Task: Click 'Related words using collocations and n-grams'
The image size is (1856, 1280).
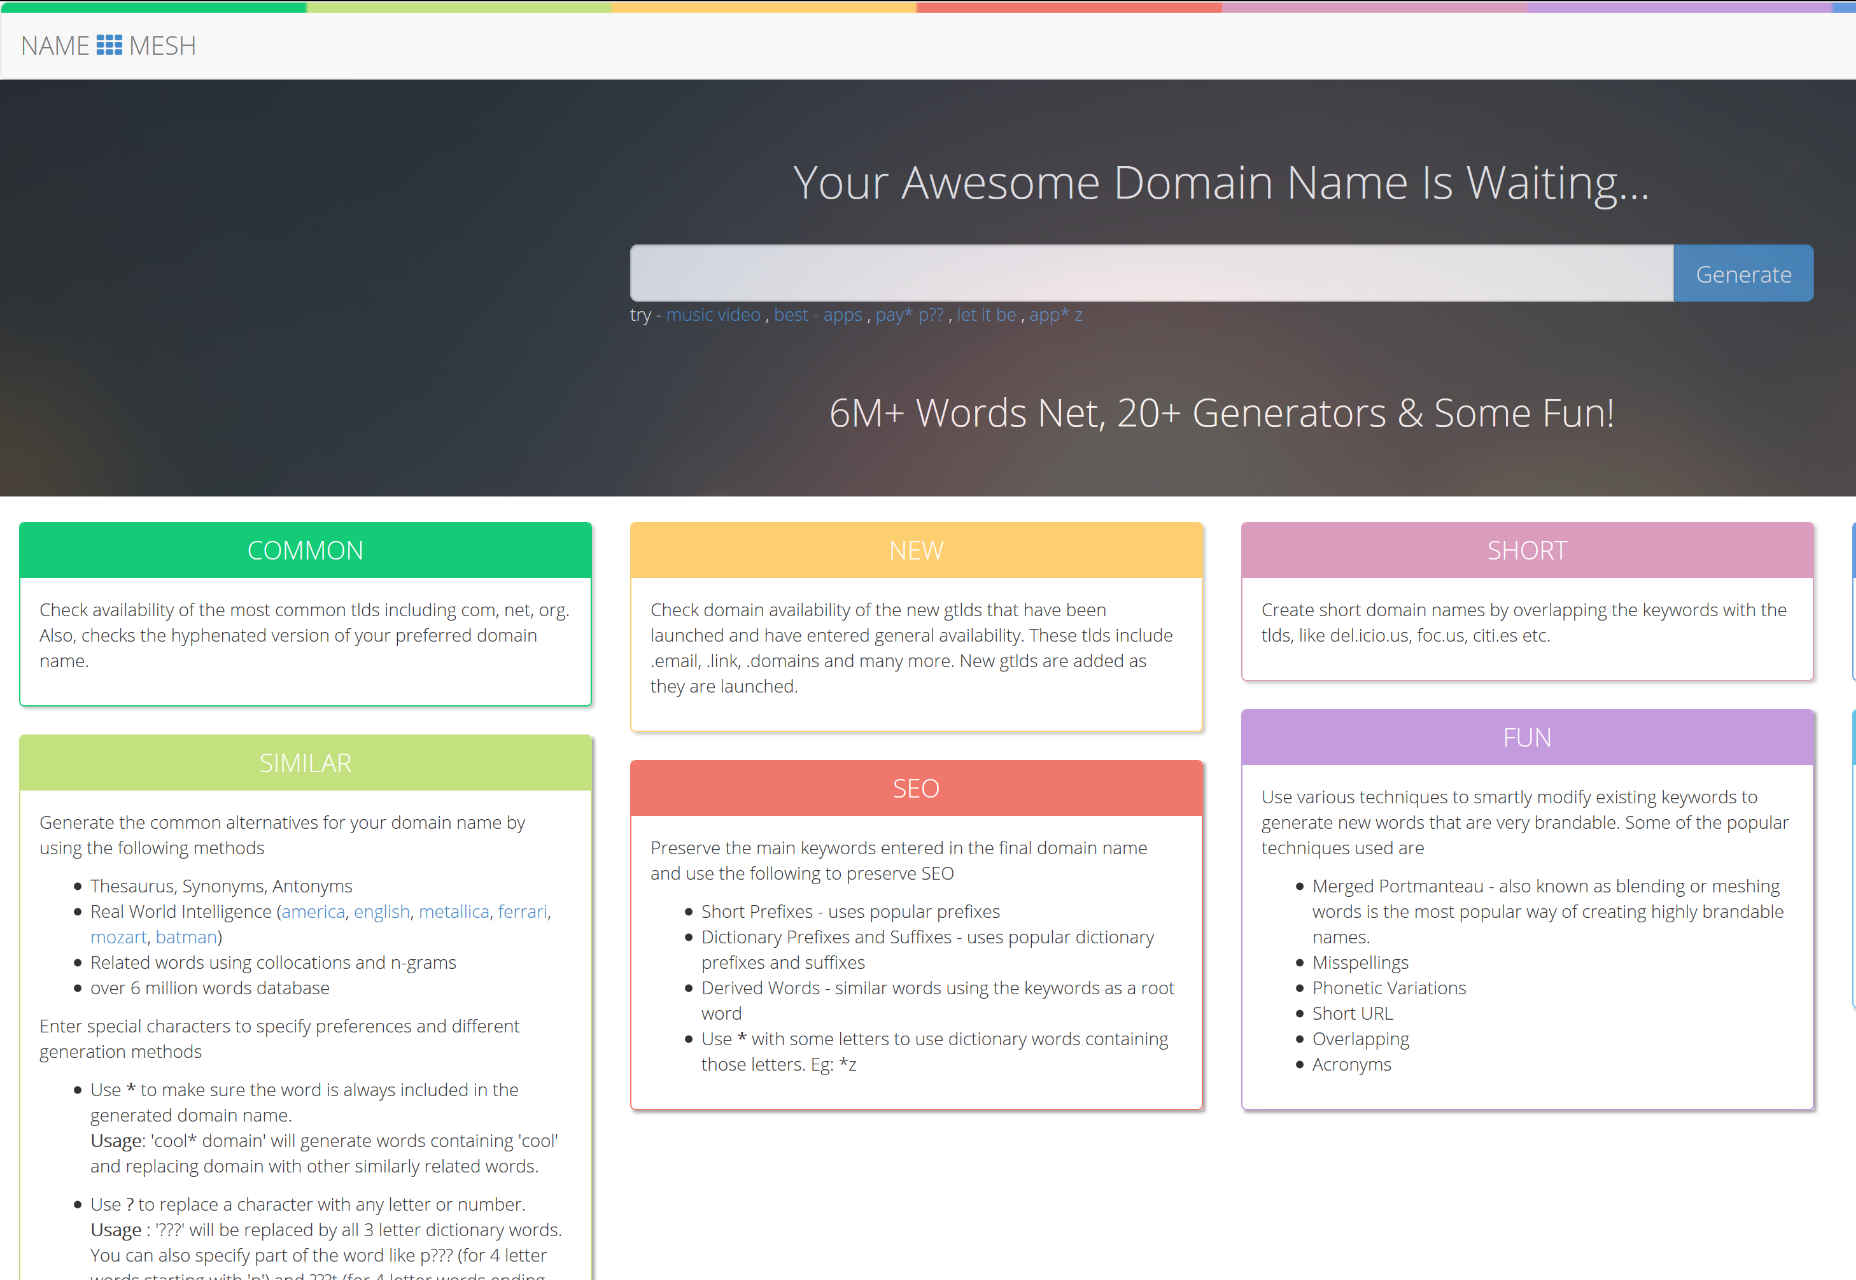Action: (273, 962)
